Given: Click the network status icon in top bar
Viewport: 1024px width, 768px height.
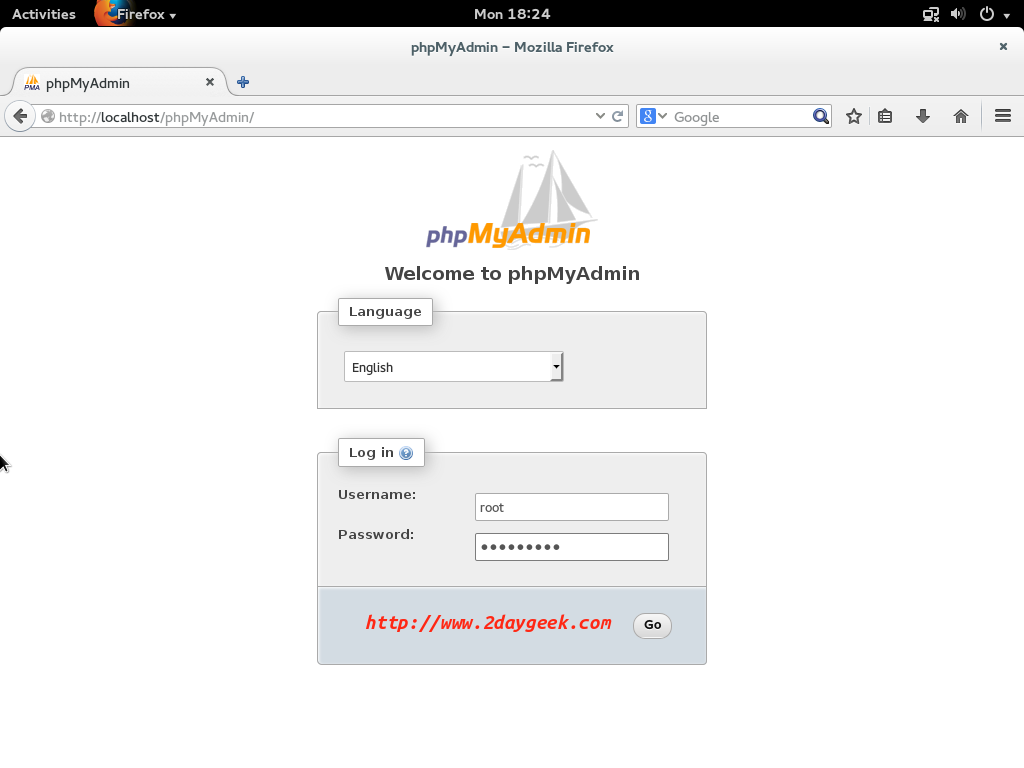Looking at the screenshot, I should click(x=931, y=14).
